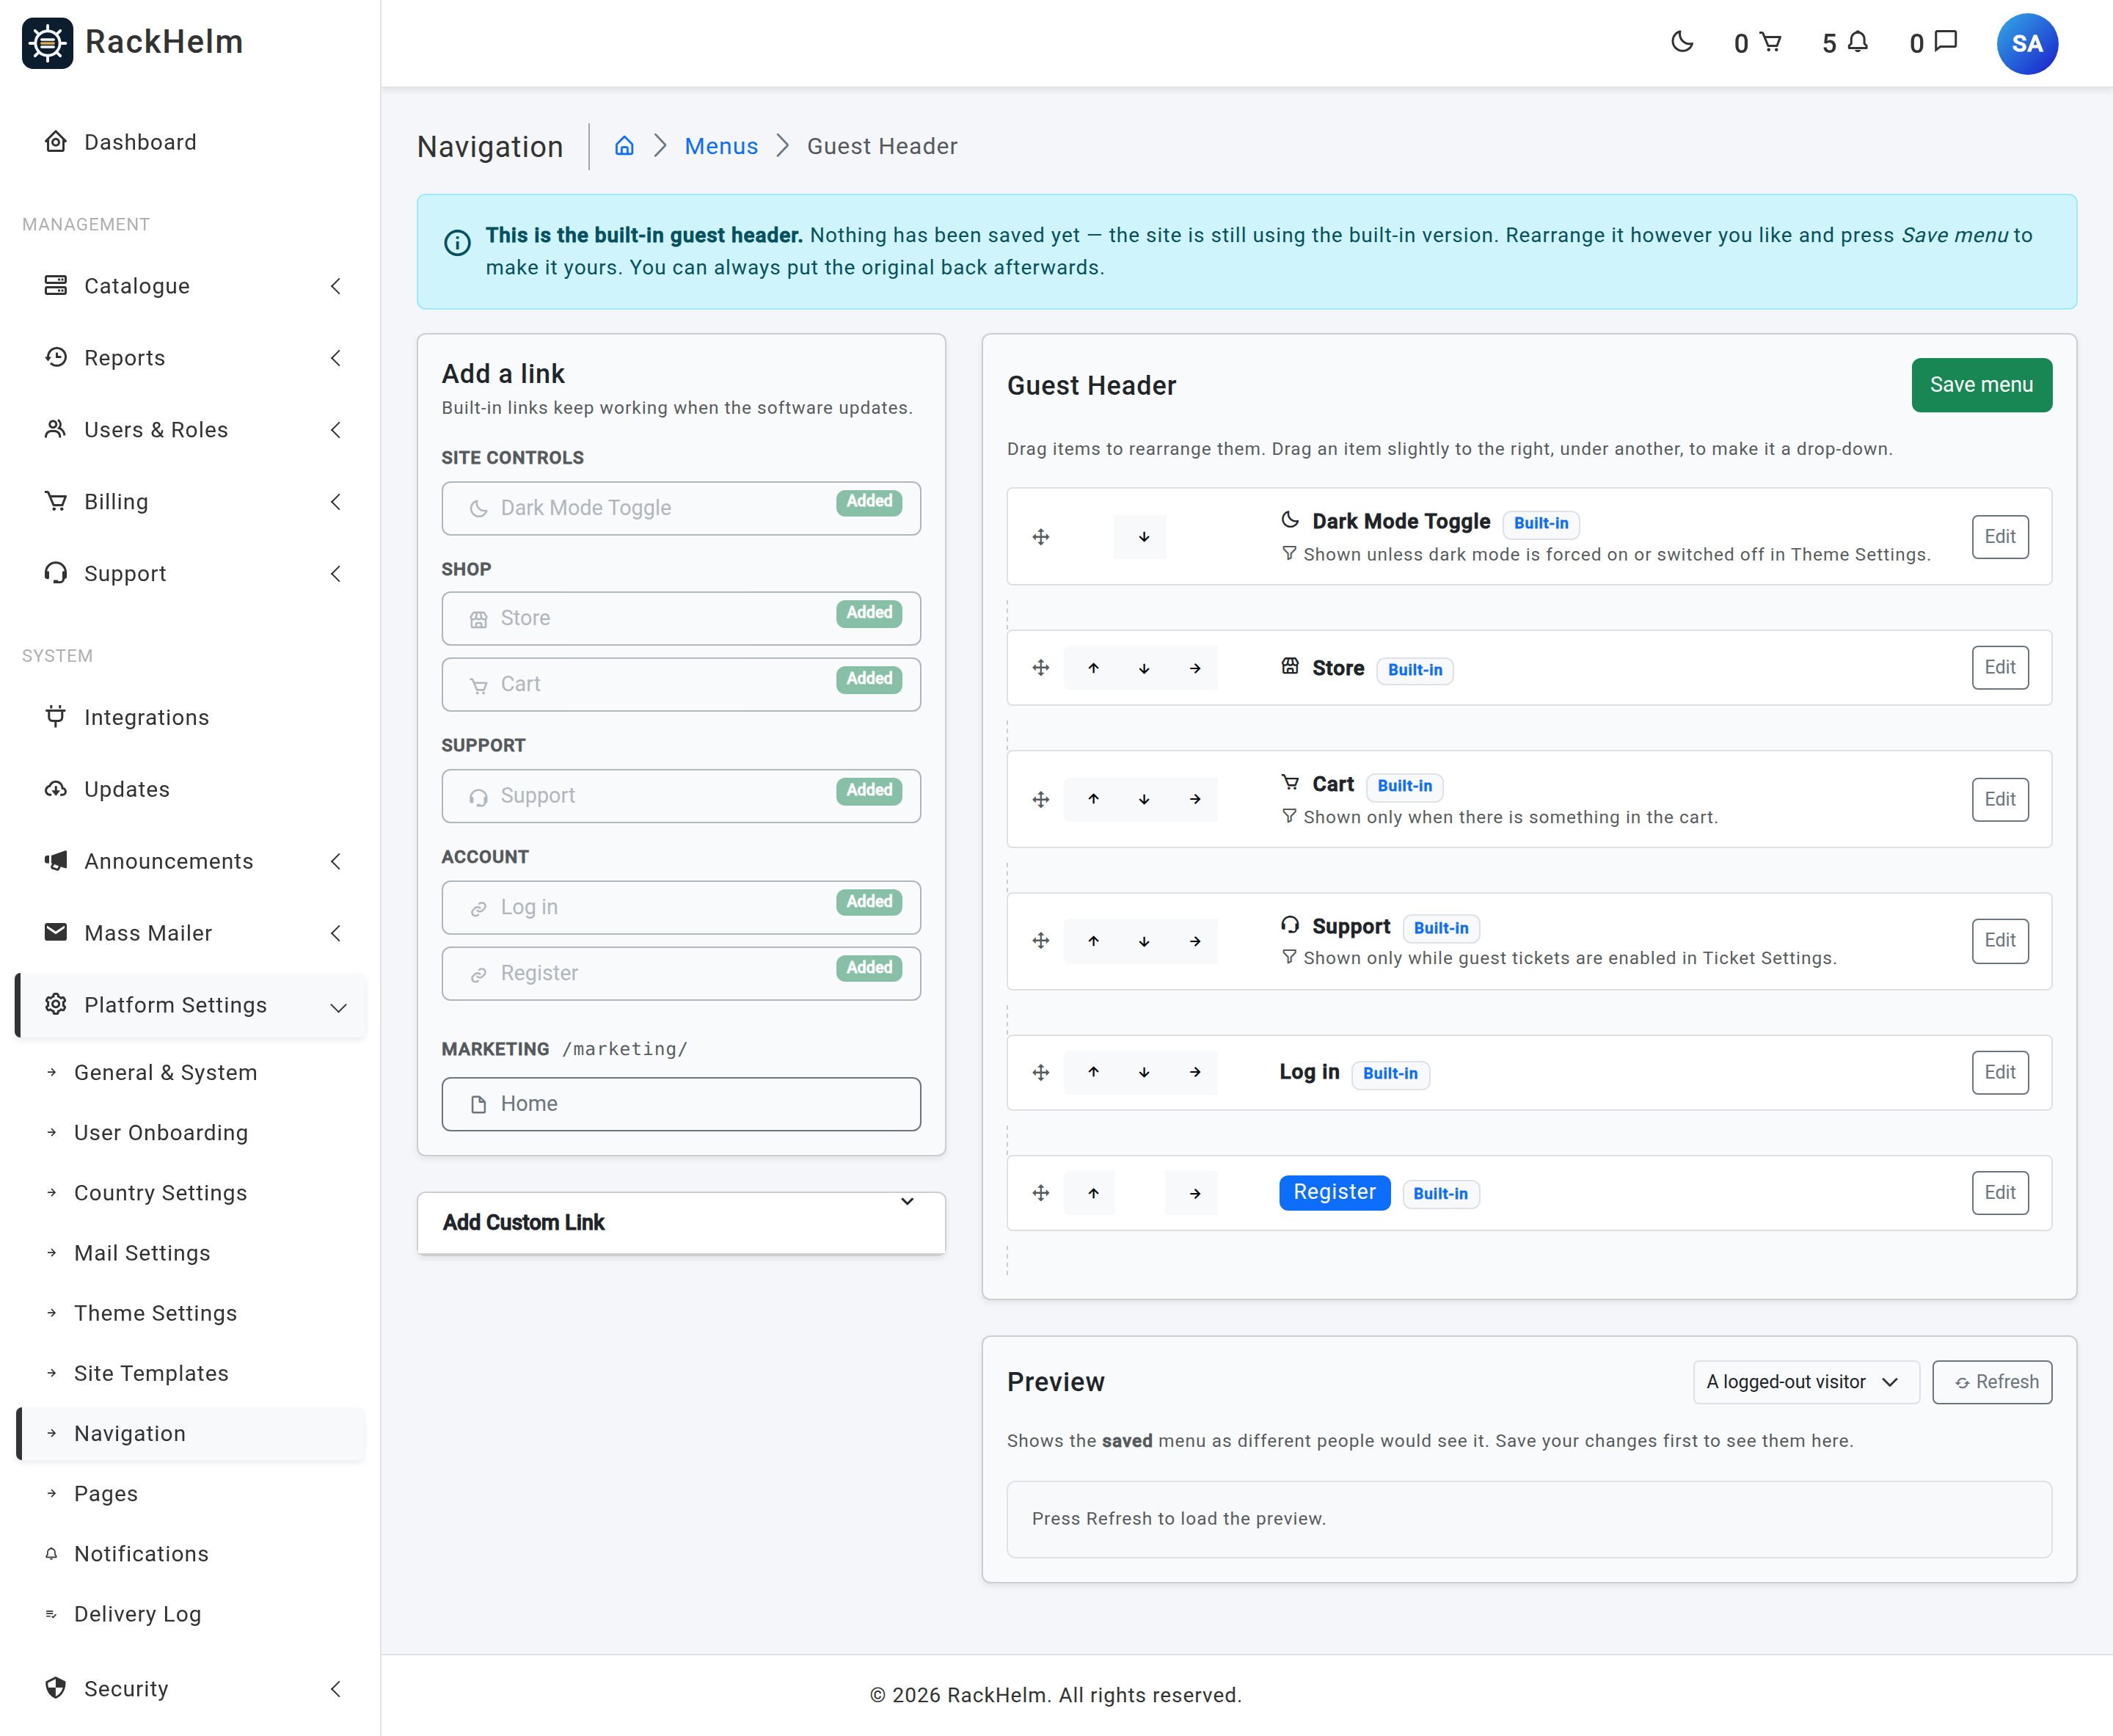2113x1736 pixels.
Task: Open Dashboard in the sidebar
Action: point(190,142)
